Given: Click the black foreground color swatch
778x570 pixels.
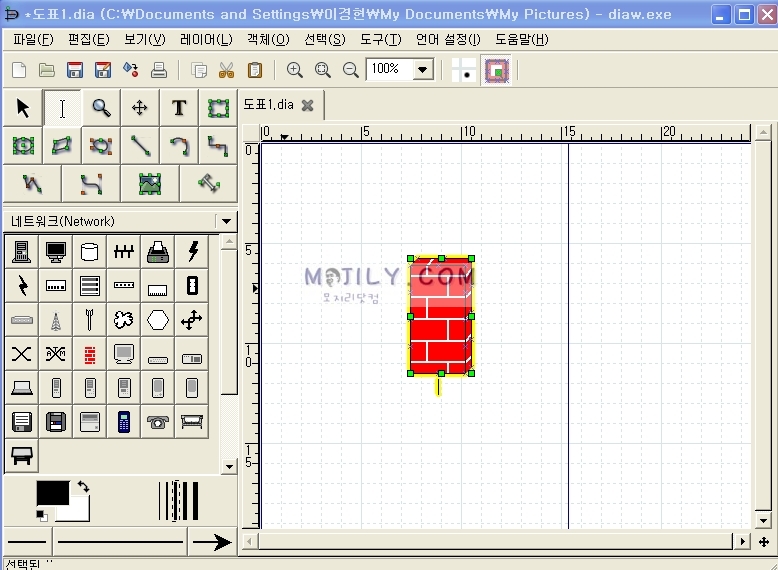Looking at the screenshot, I should click(52, 493).
